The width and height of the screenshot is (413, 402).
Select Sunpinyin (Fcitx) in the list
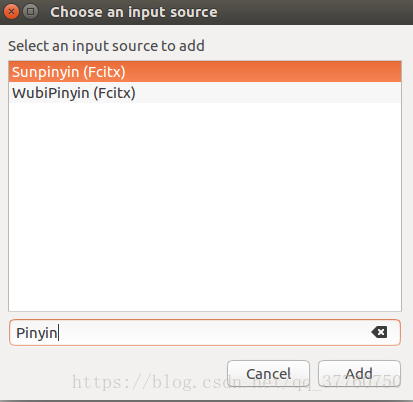coord(205,72)
